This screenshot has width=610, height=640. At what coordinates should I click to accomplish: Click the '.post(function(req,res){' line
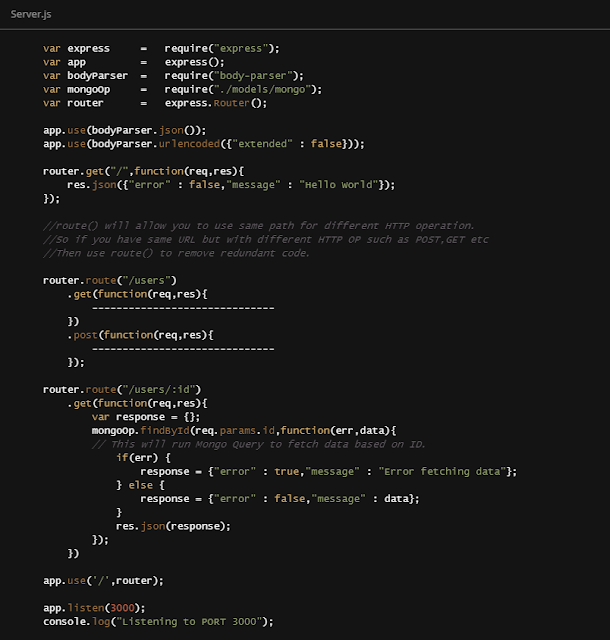(140, 336)
